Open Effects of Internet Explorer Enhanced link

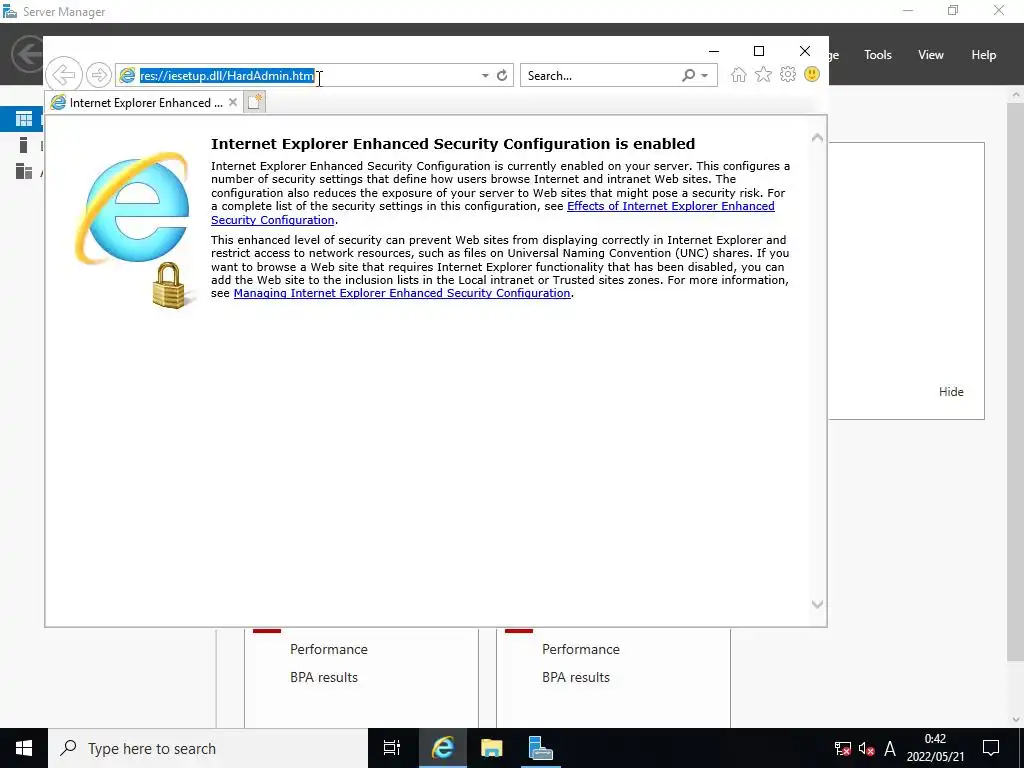(x=671, y=206)
